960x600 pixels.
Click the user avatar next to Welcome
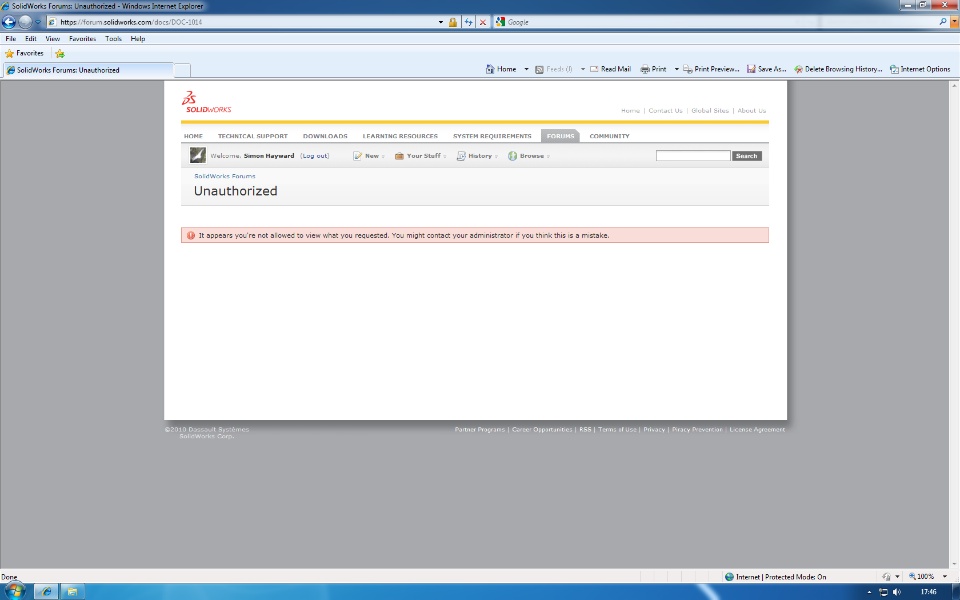click(198, 156)
